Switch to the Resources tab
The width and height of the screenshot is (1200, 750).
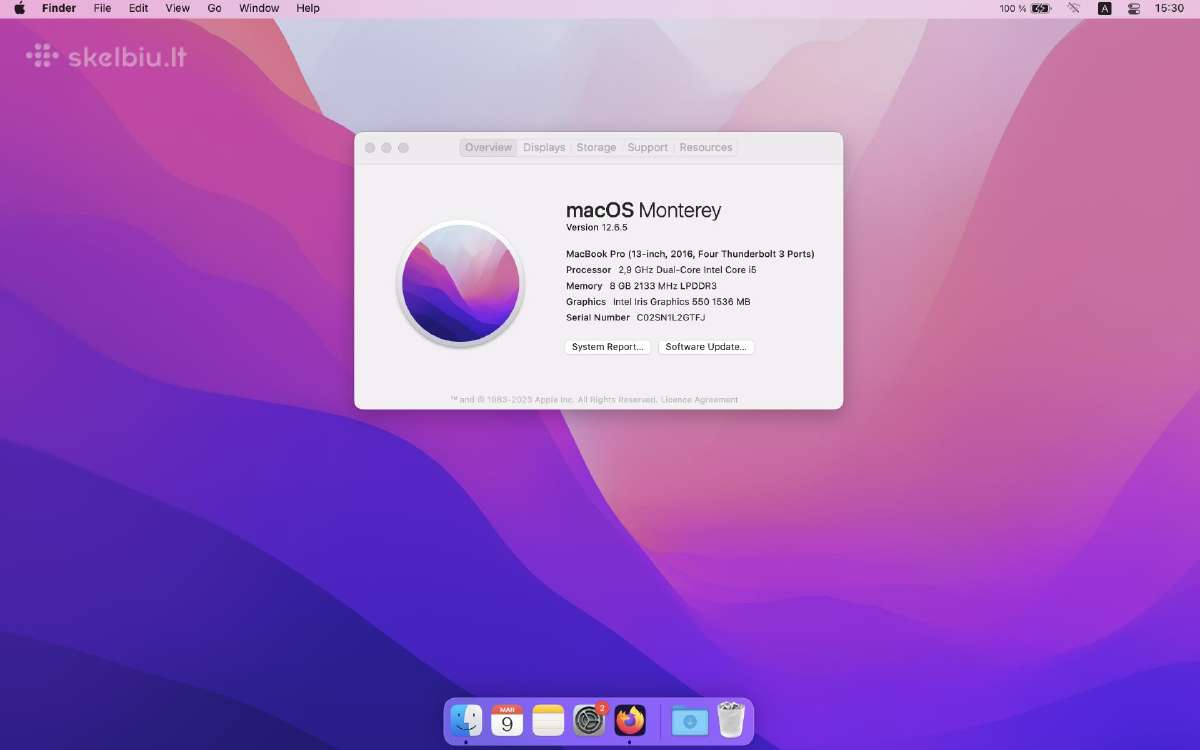click(x=706, y=147)
